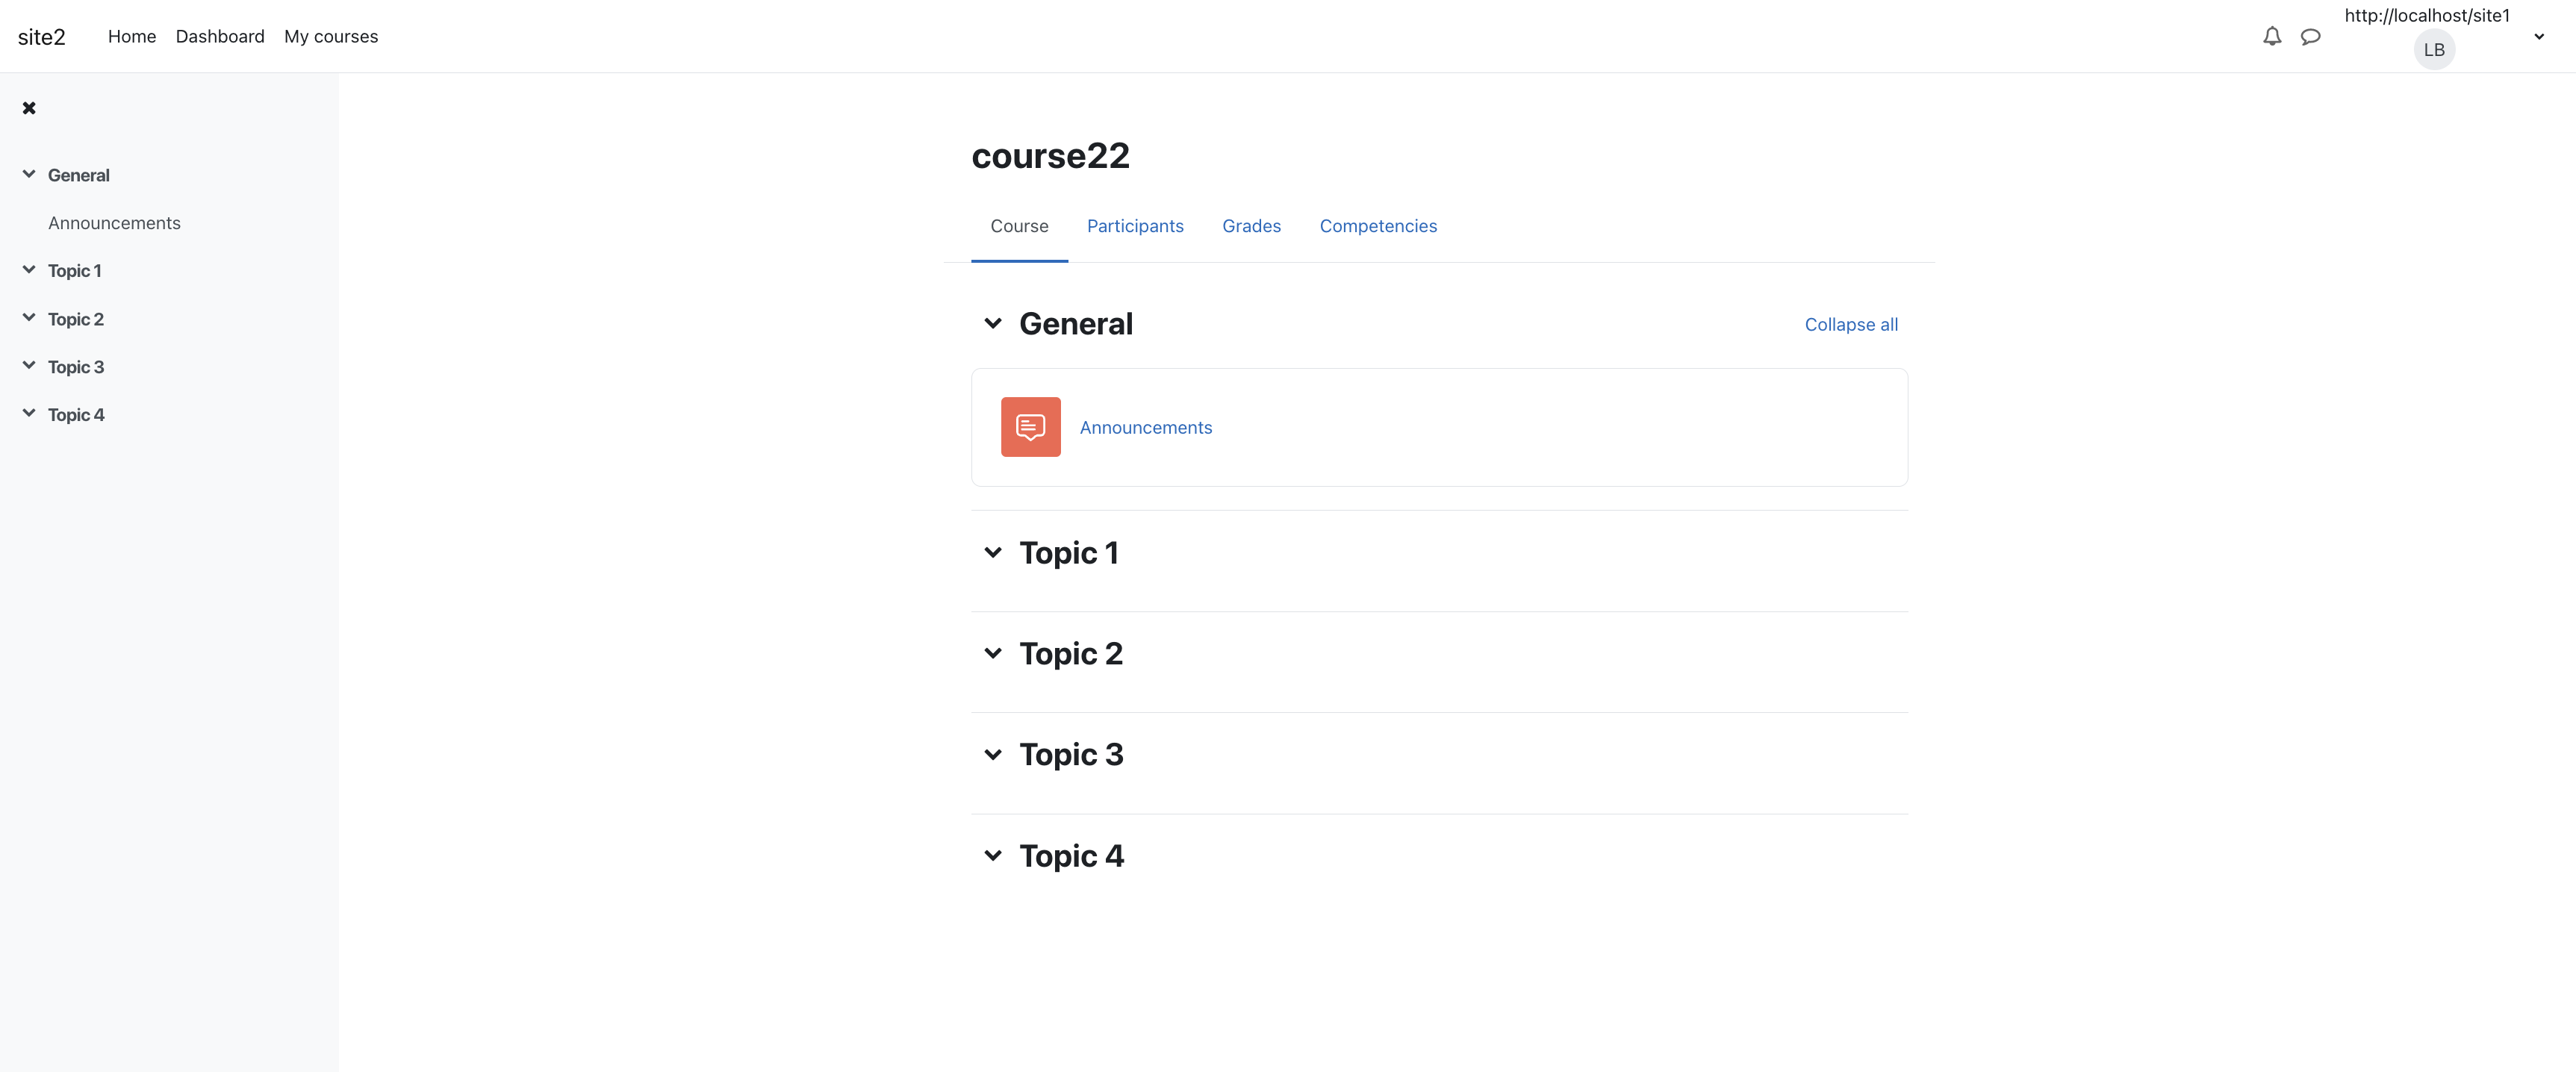Viewport: 2576px width, 1072px height.
Task: Click the course22 page title
Action: (1050, 156)
